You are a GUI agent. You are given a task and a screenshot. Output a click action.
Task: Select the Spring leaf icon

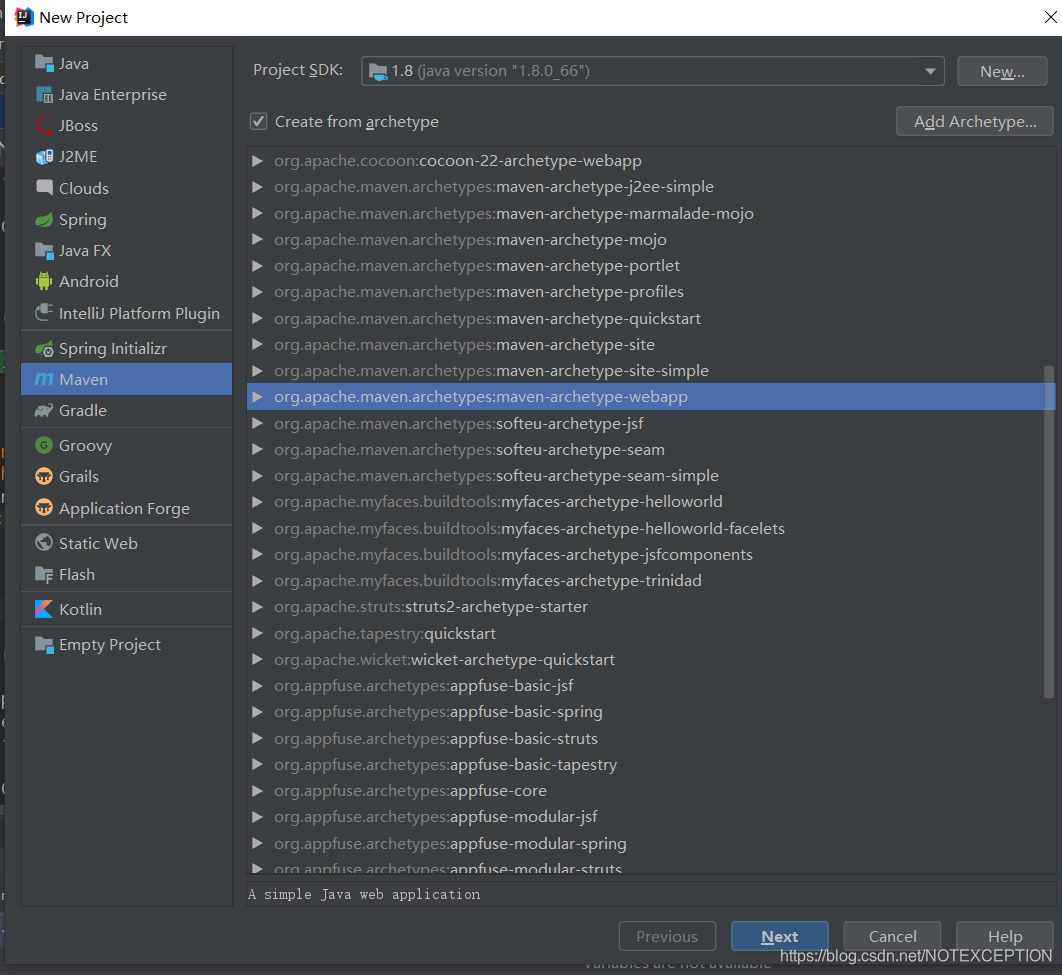click(44, 219)
